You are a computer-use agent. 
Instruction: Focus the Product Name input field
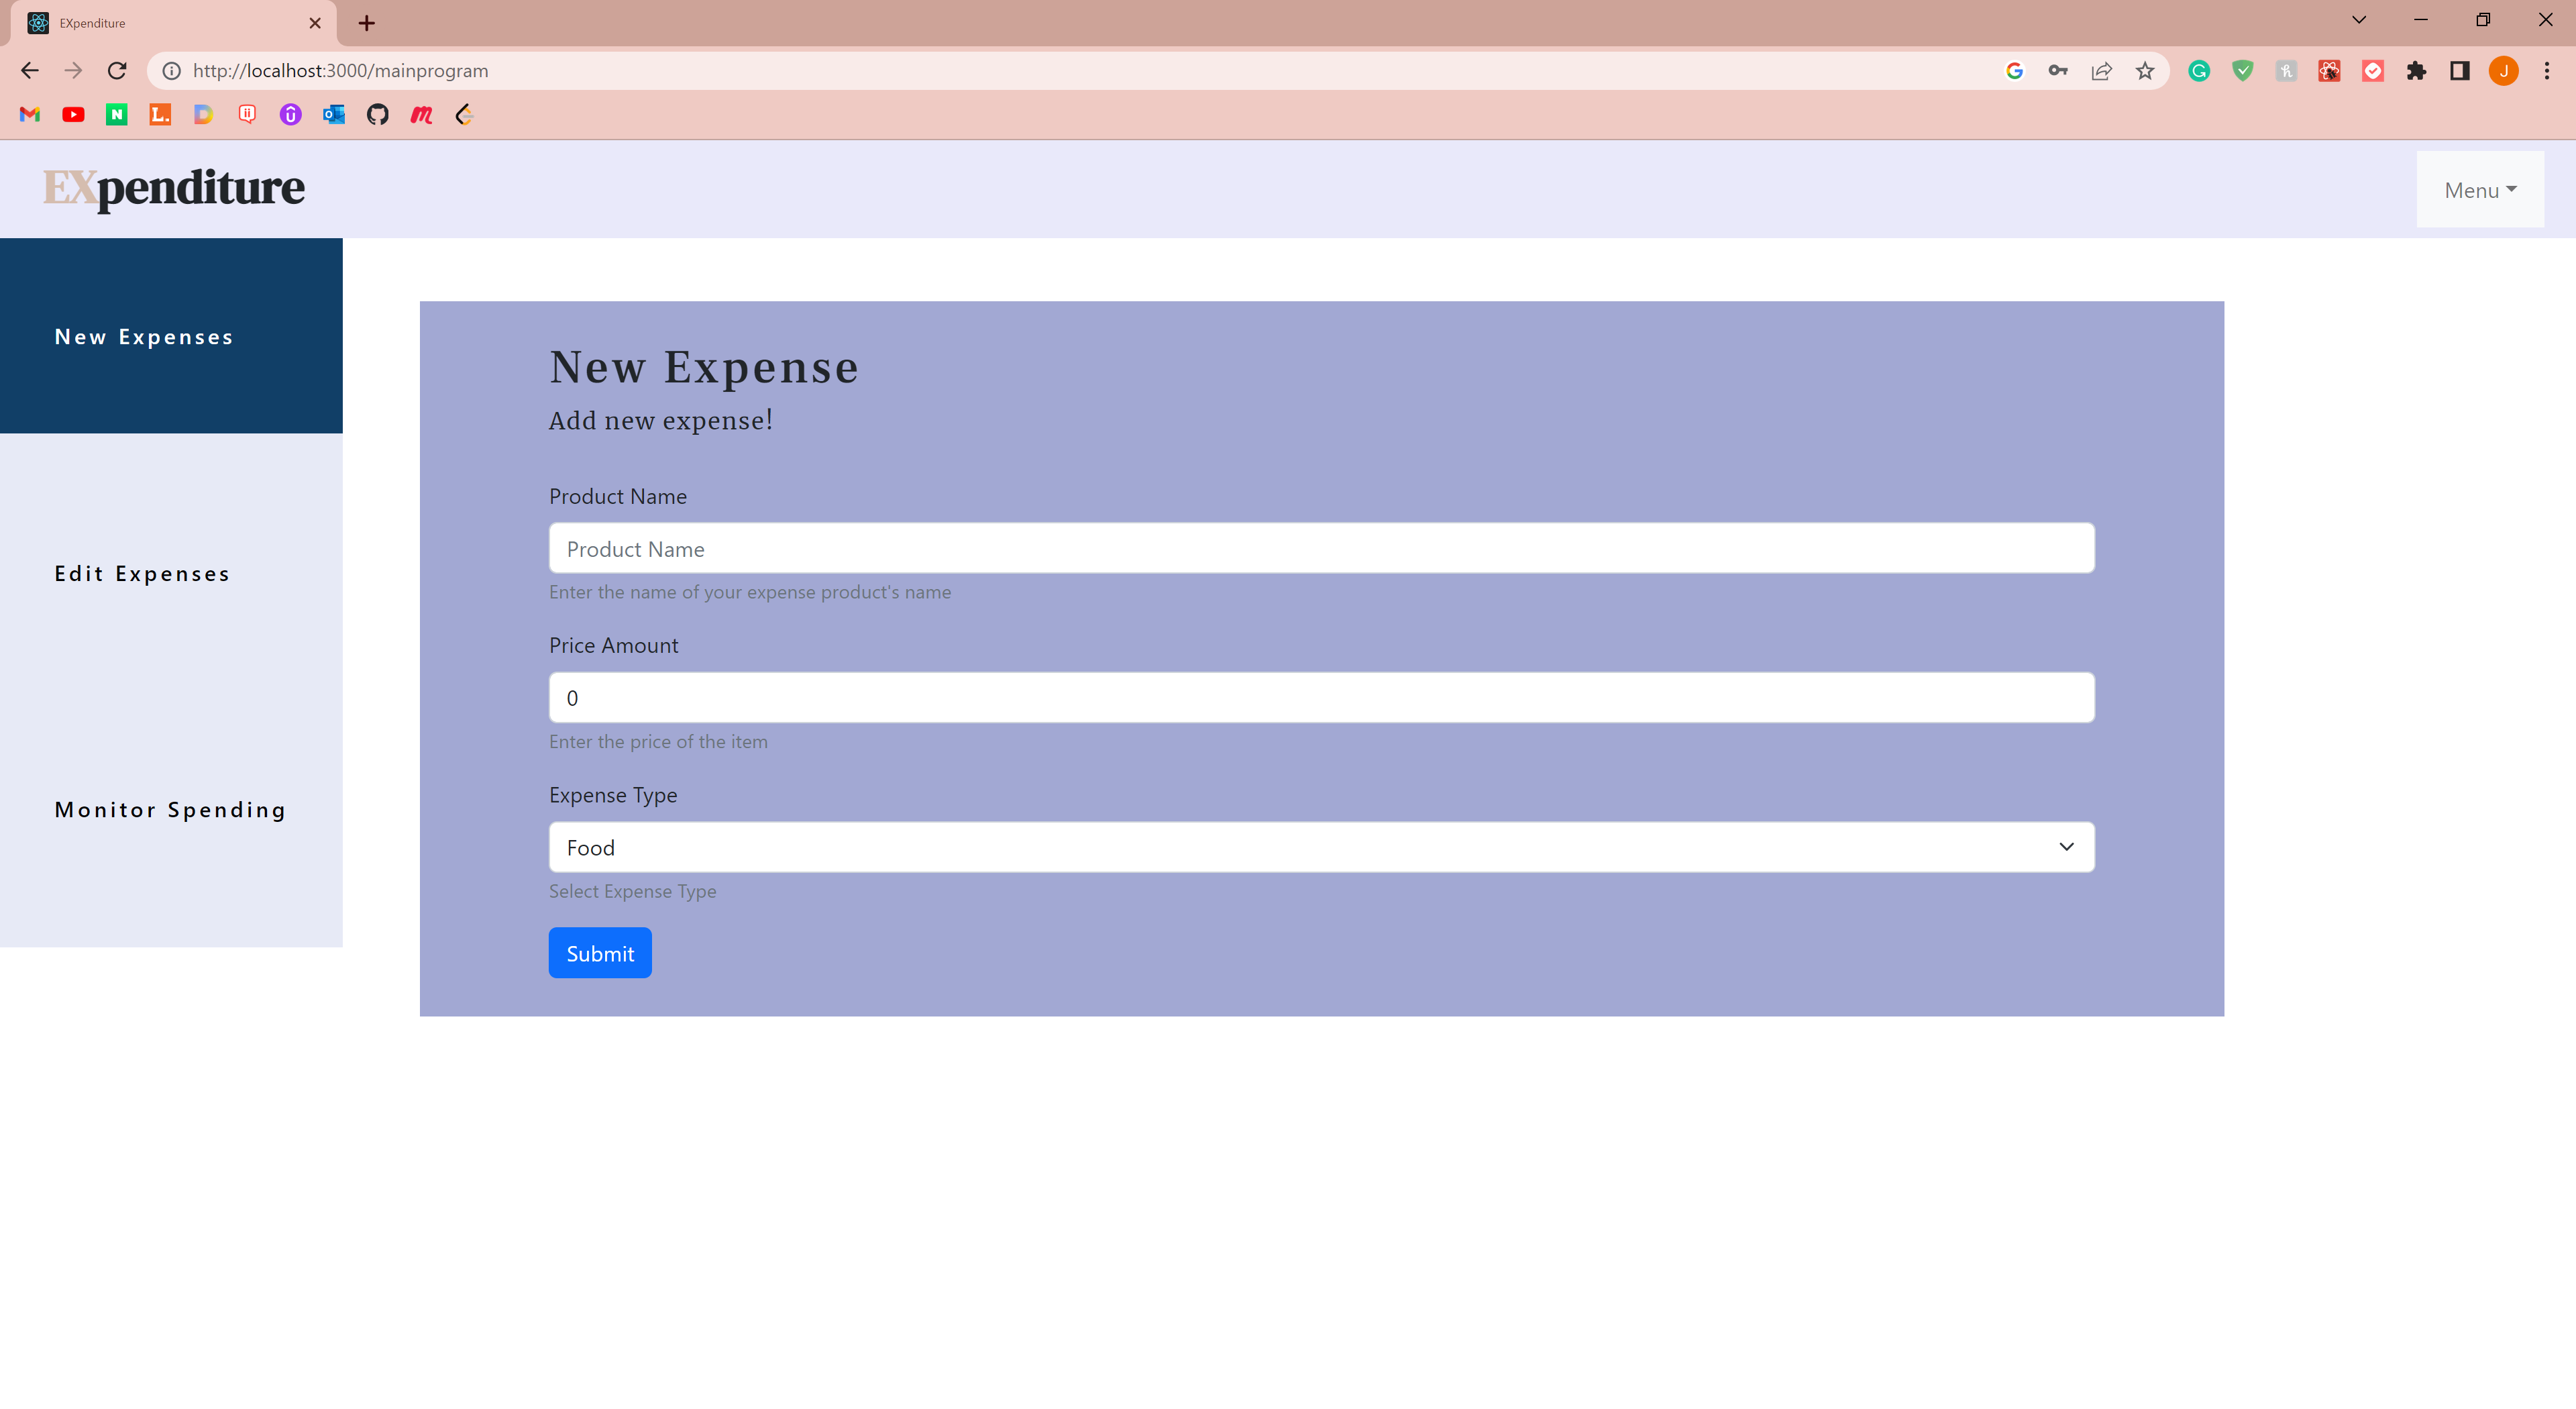tap(1321, 548)
